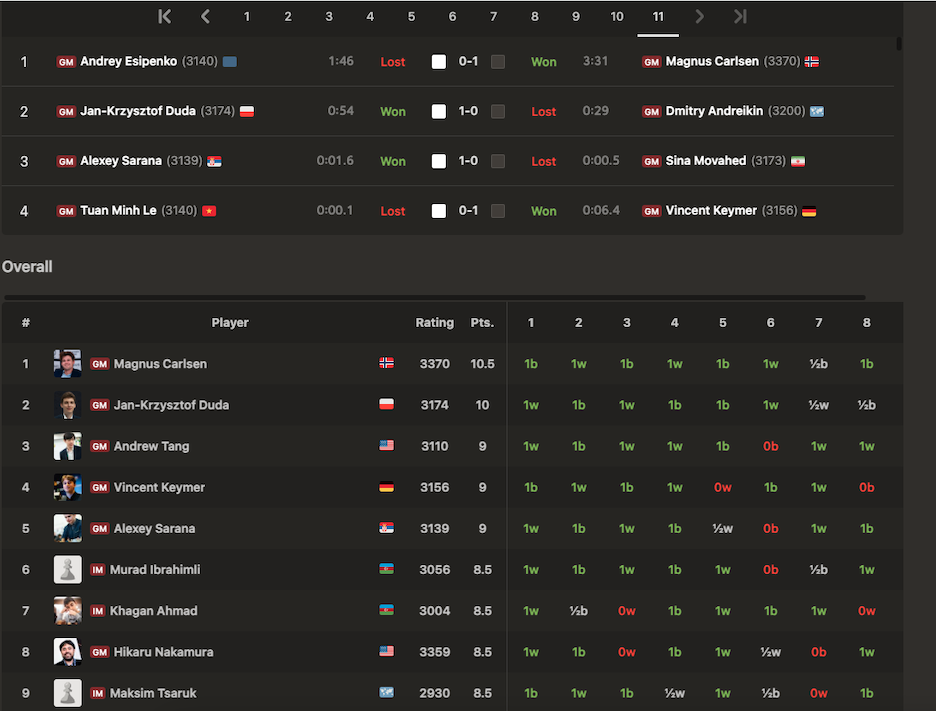Go to the previous round page arrow
This screenshot has height=711, width=936.
tap(206, 16)
